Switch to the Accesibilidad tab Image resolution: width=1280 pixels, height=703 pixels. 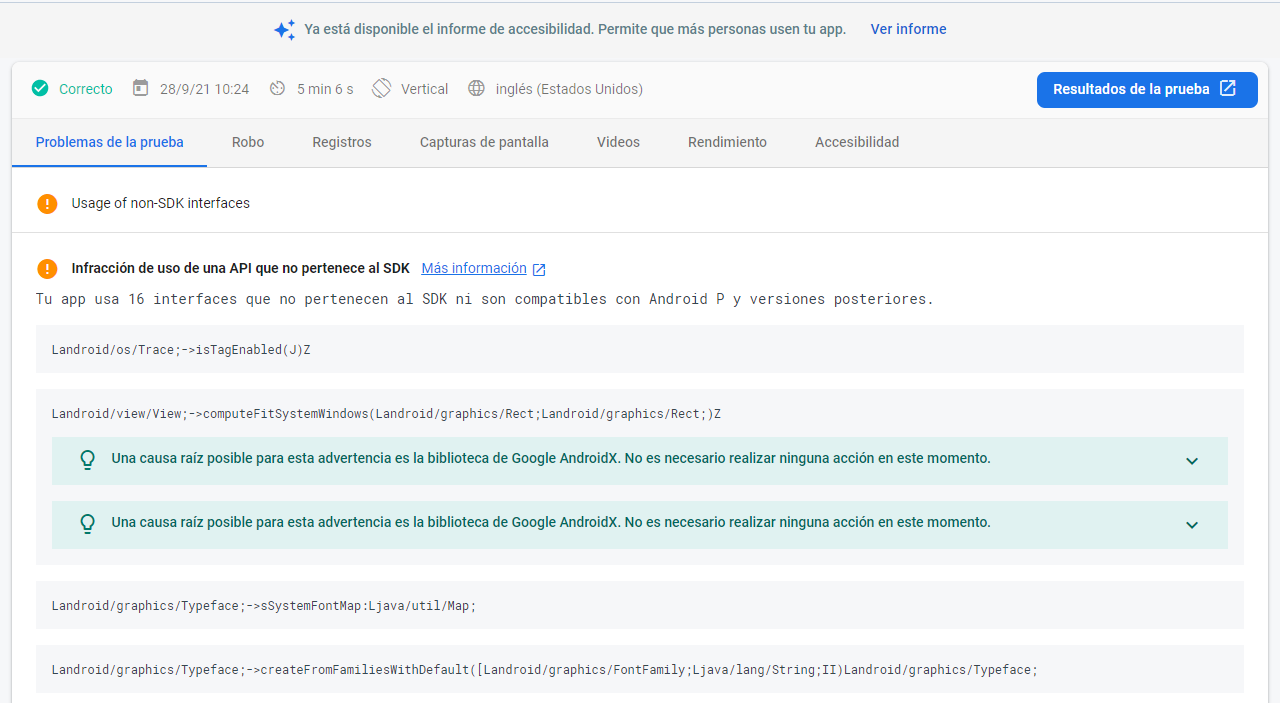pyautogui.click(x=856, y=142)
